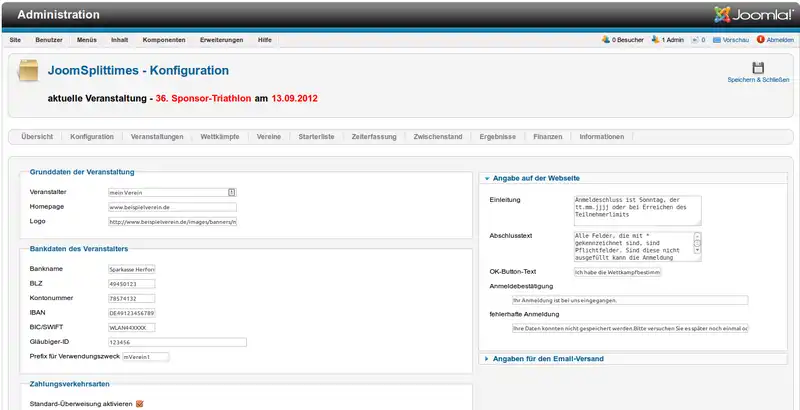800x410 pixels.
Task: Open the Site menu
Action: [x=15, y=40]
